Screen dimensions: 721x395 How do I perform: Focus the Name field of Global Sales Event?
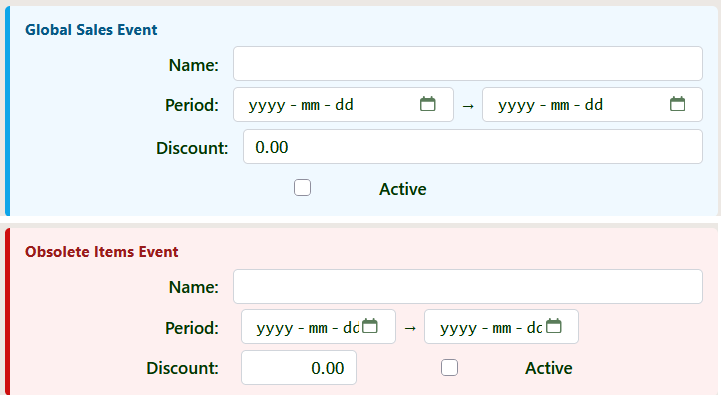(x=468, y=63)
